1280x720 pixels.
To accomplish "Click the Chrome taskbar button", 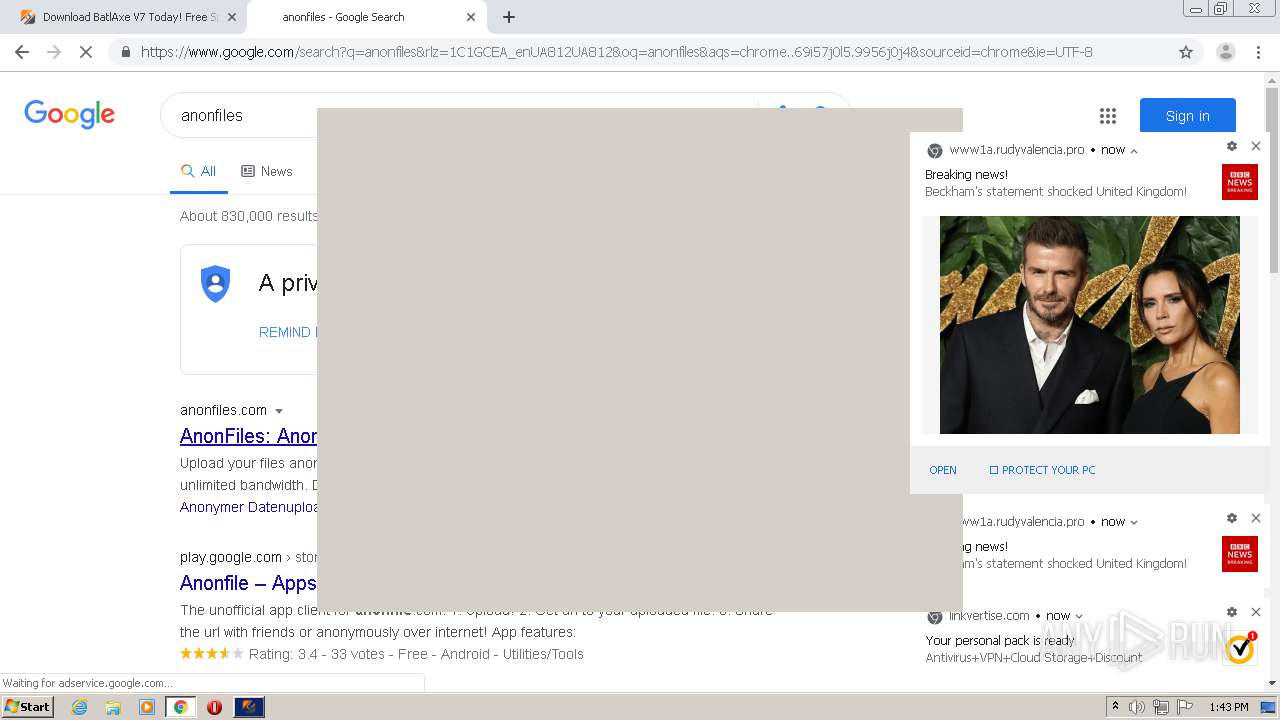I will (x=181, y=707).
